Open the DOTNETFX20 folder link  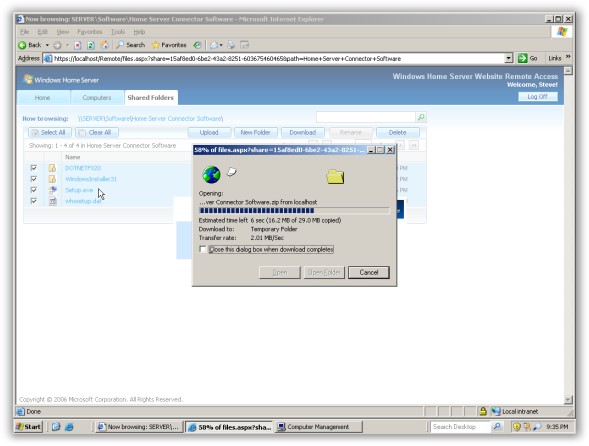point(83,168)
